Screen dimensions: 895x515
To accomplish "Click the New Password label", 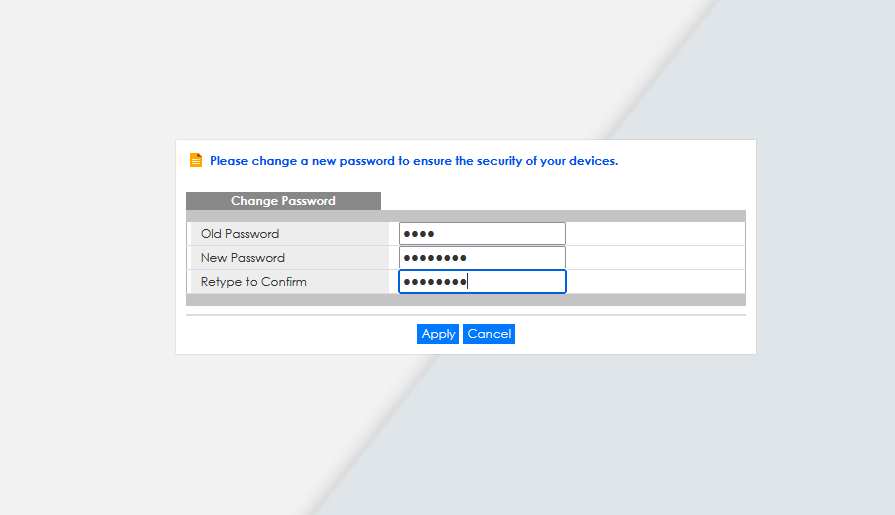I will [x=243, y=258].
